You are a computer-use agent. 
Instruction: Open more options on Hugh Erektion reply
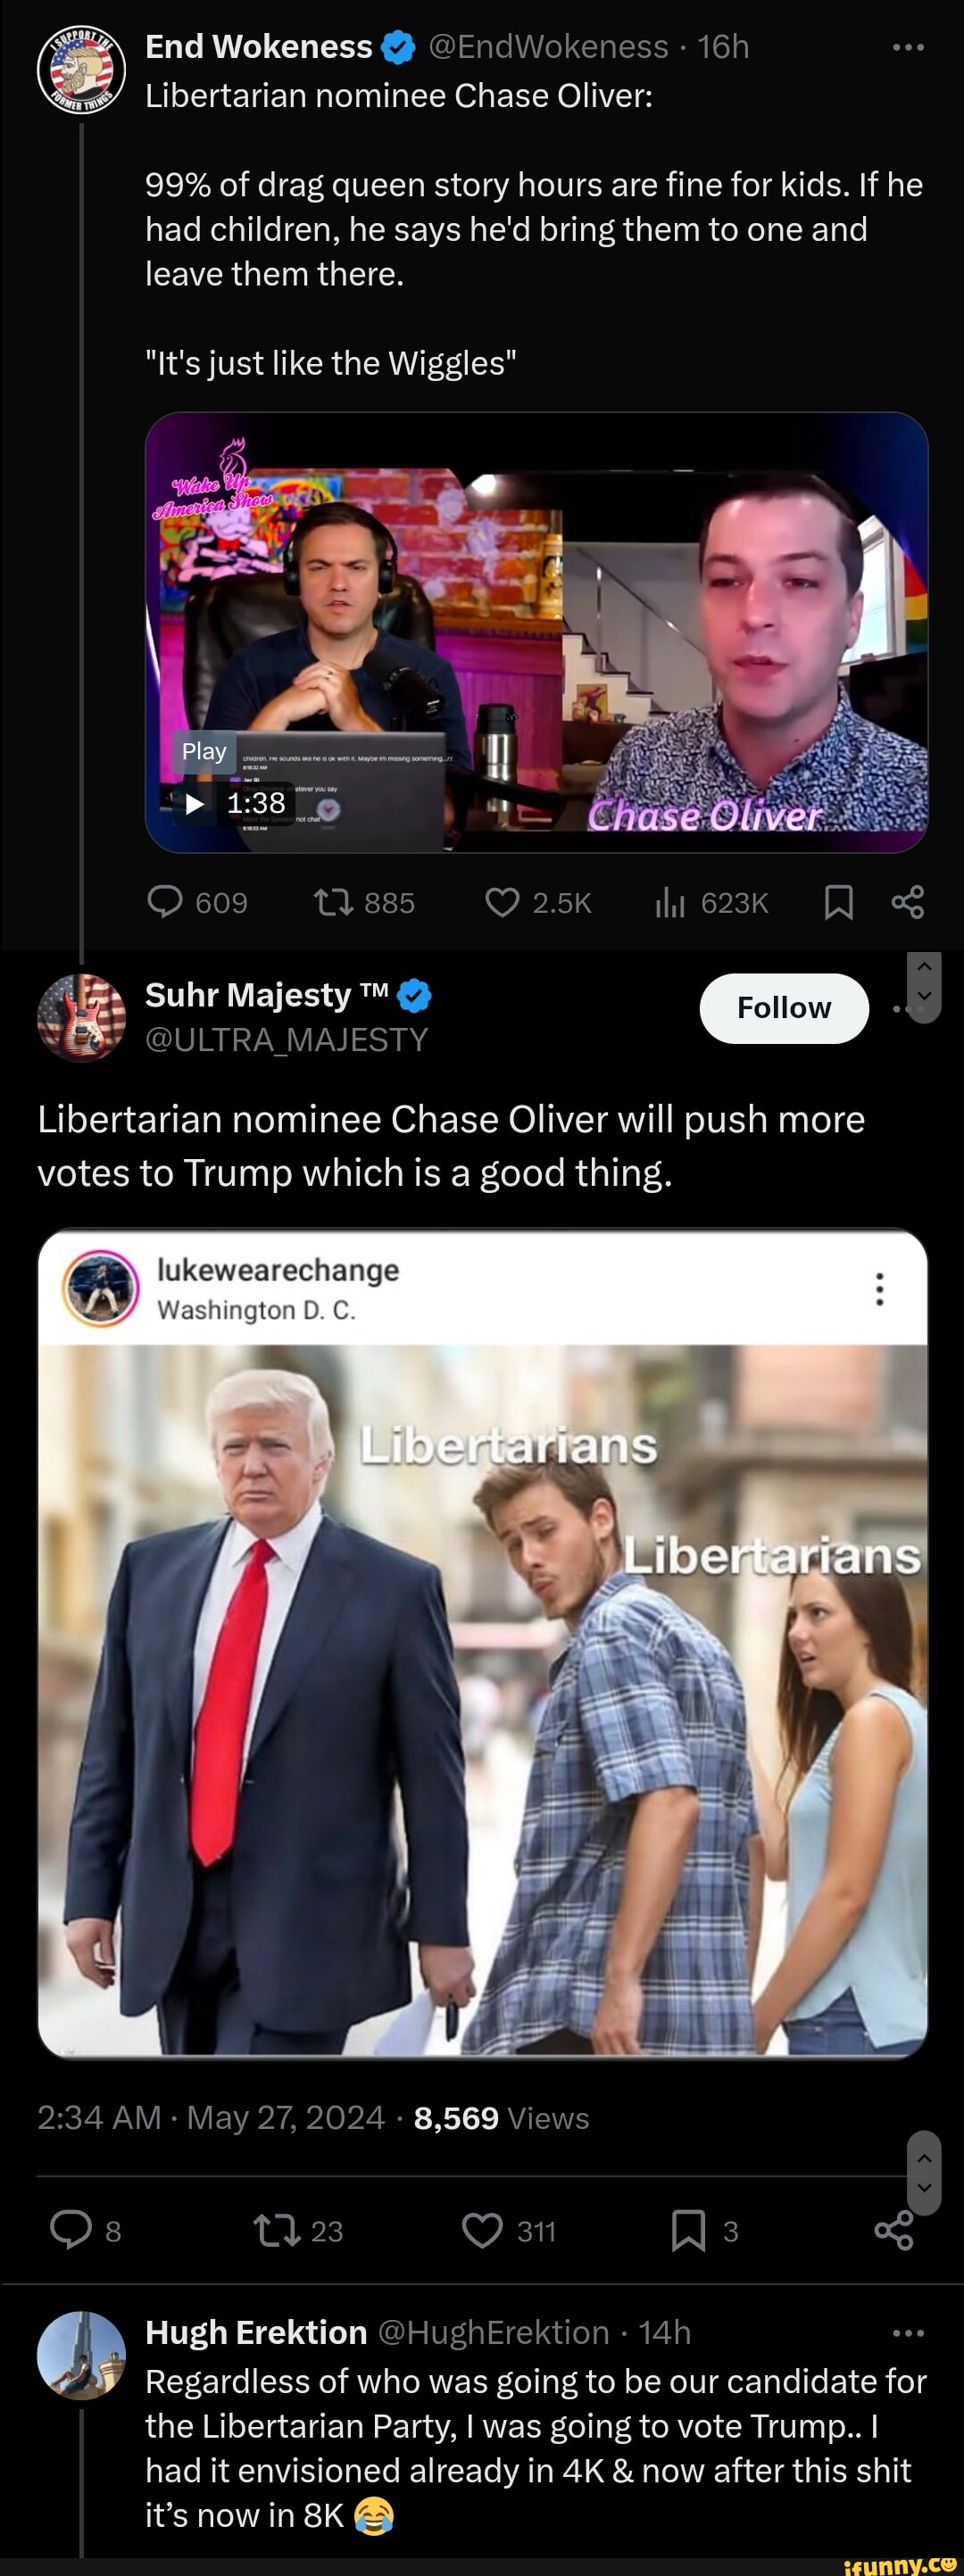(908, 2333)
